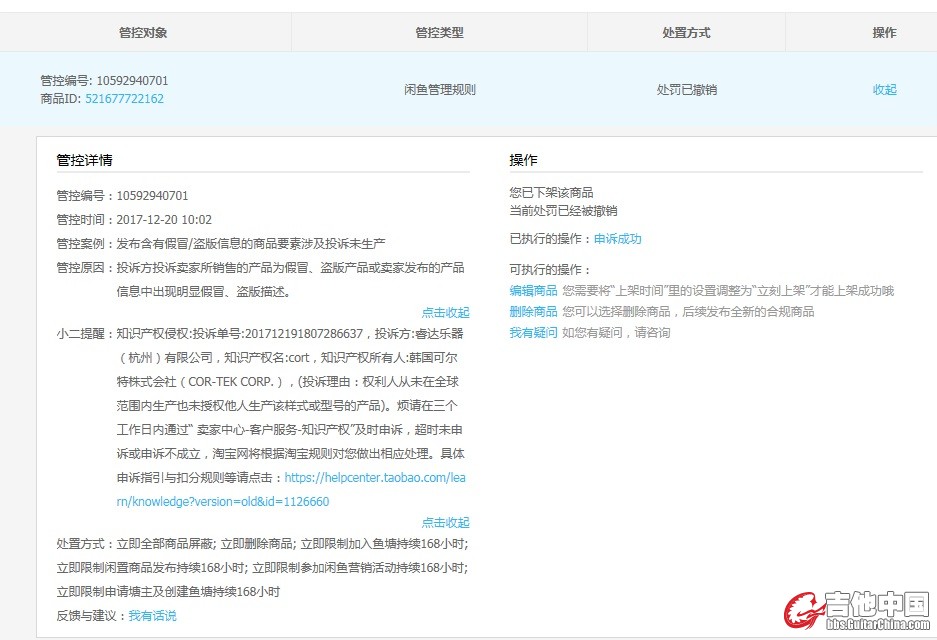
Task: Click the 投诉单号 201712191807286637 text
Action: (x=277, y=333)
